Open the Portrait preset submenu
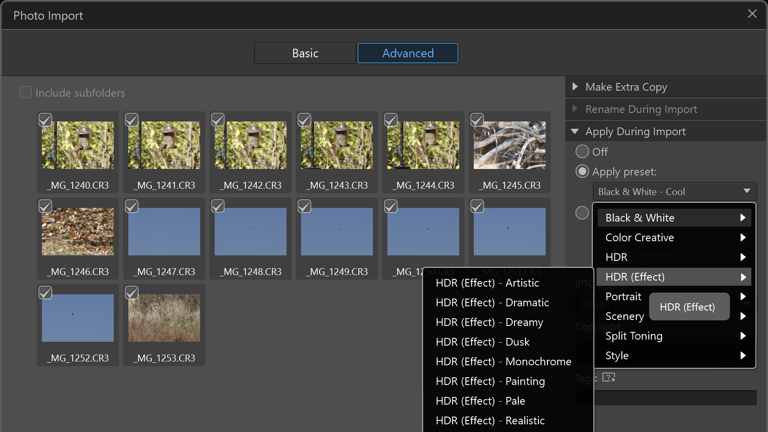The width and height of the screenshot is (768, 432). 674,296
